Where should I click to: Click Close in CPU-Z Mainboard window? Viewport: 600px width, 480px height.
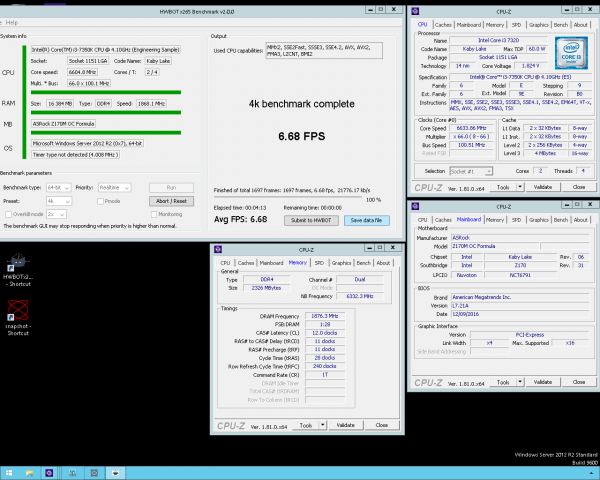(579, 382)
